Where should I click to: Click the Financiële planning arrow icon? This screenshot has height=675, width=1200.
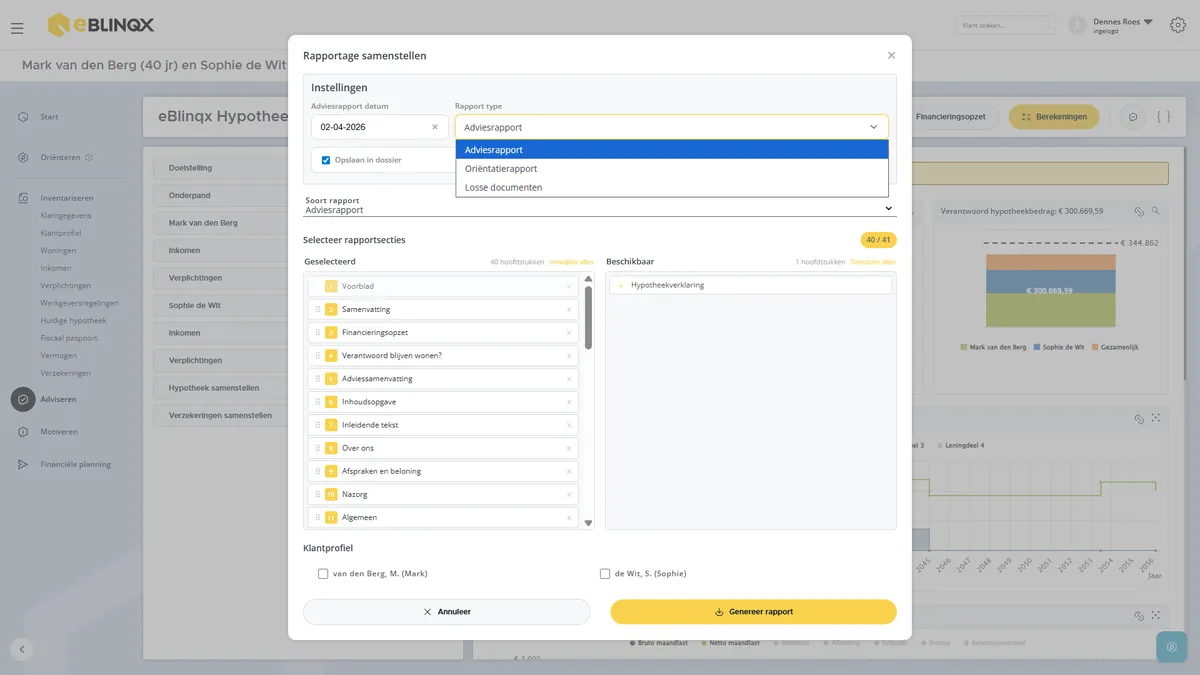click(x=23, y=464)
